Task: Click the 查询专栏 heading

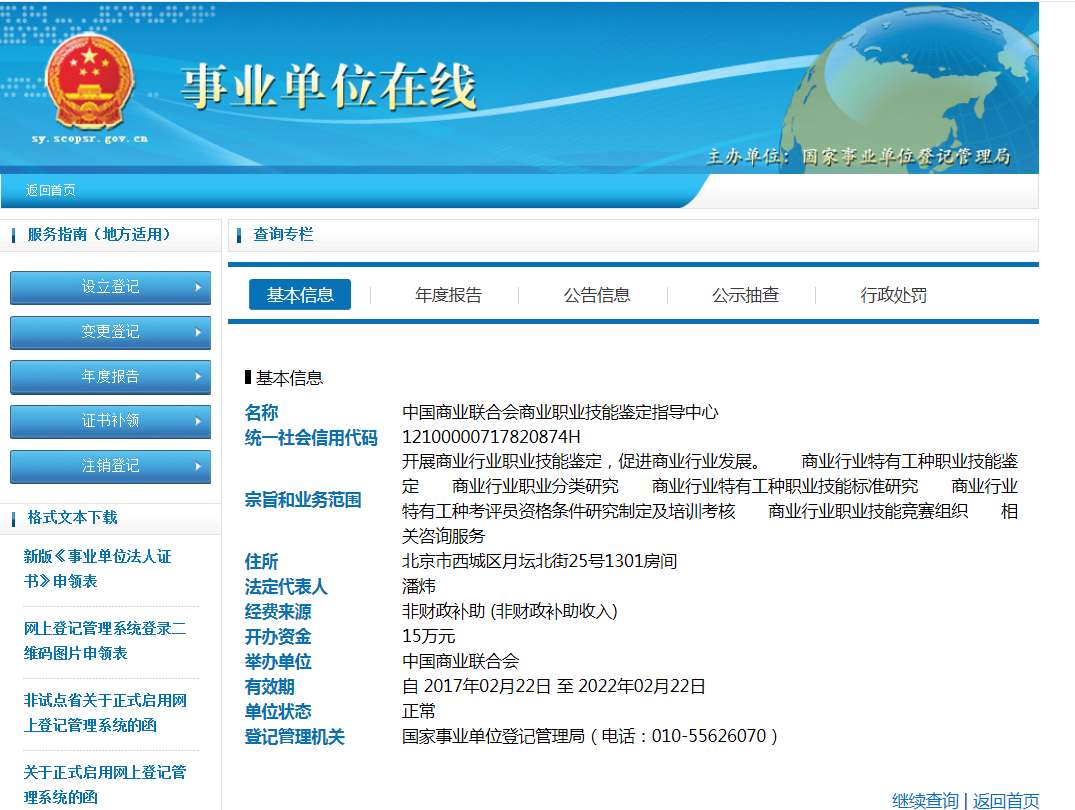Action: (283, 235)
